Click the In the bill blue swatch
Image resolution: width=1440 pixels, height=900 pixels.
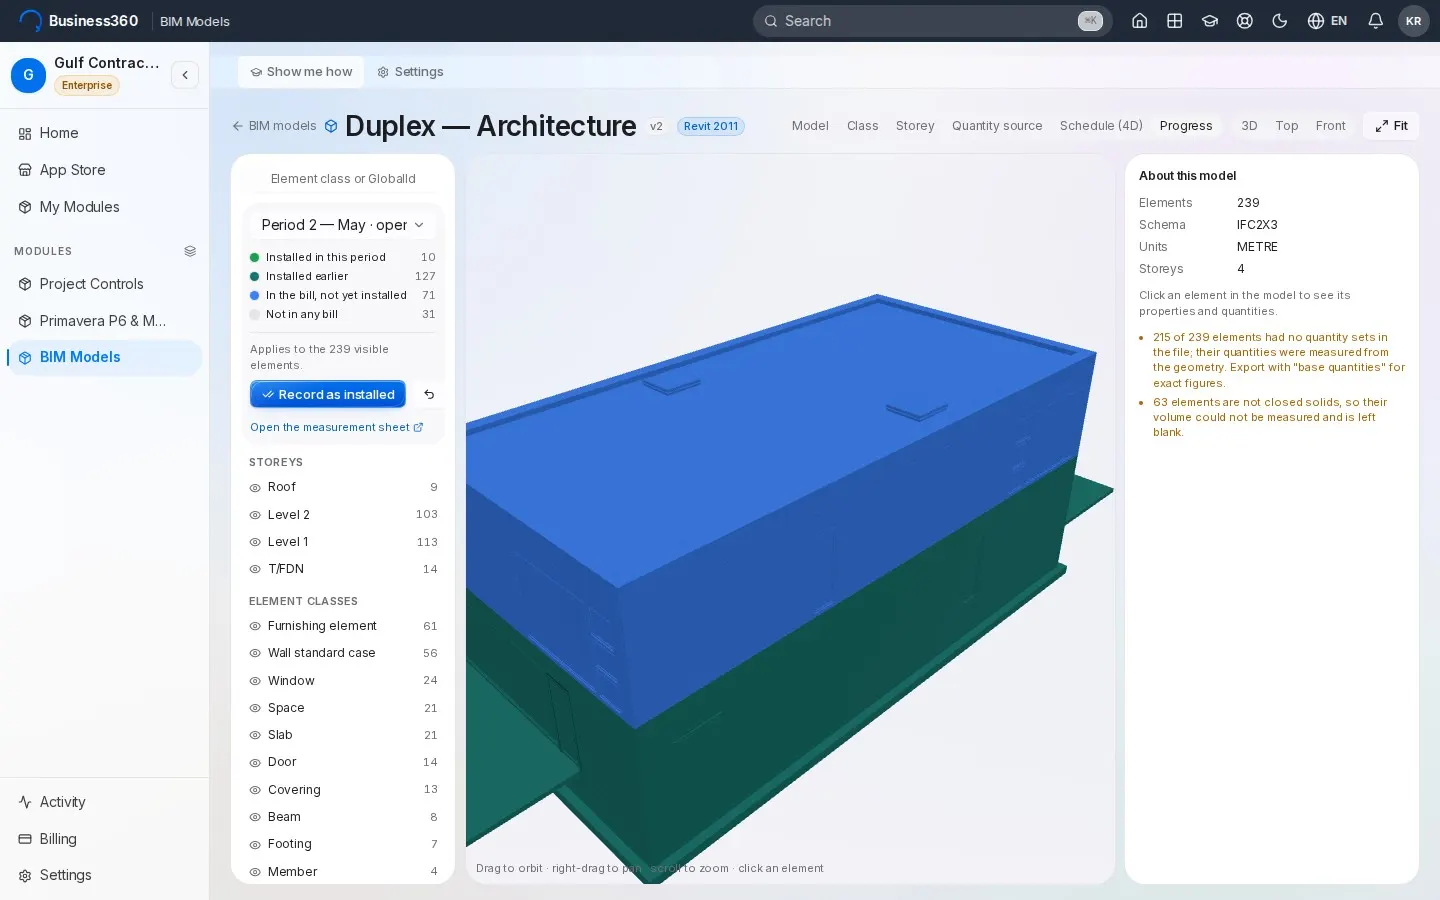click(x=255, y=295)
